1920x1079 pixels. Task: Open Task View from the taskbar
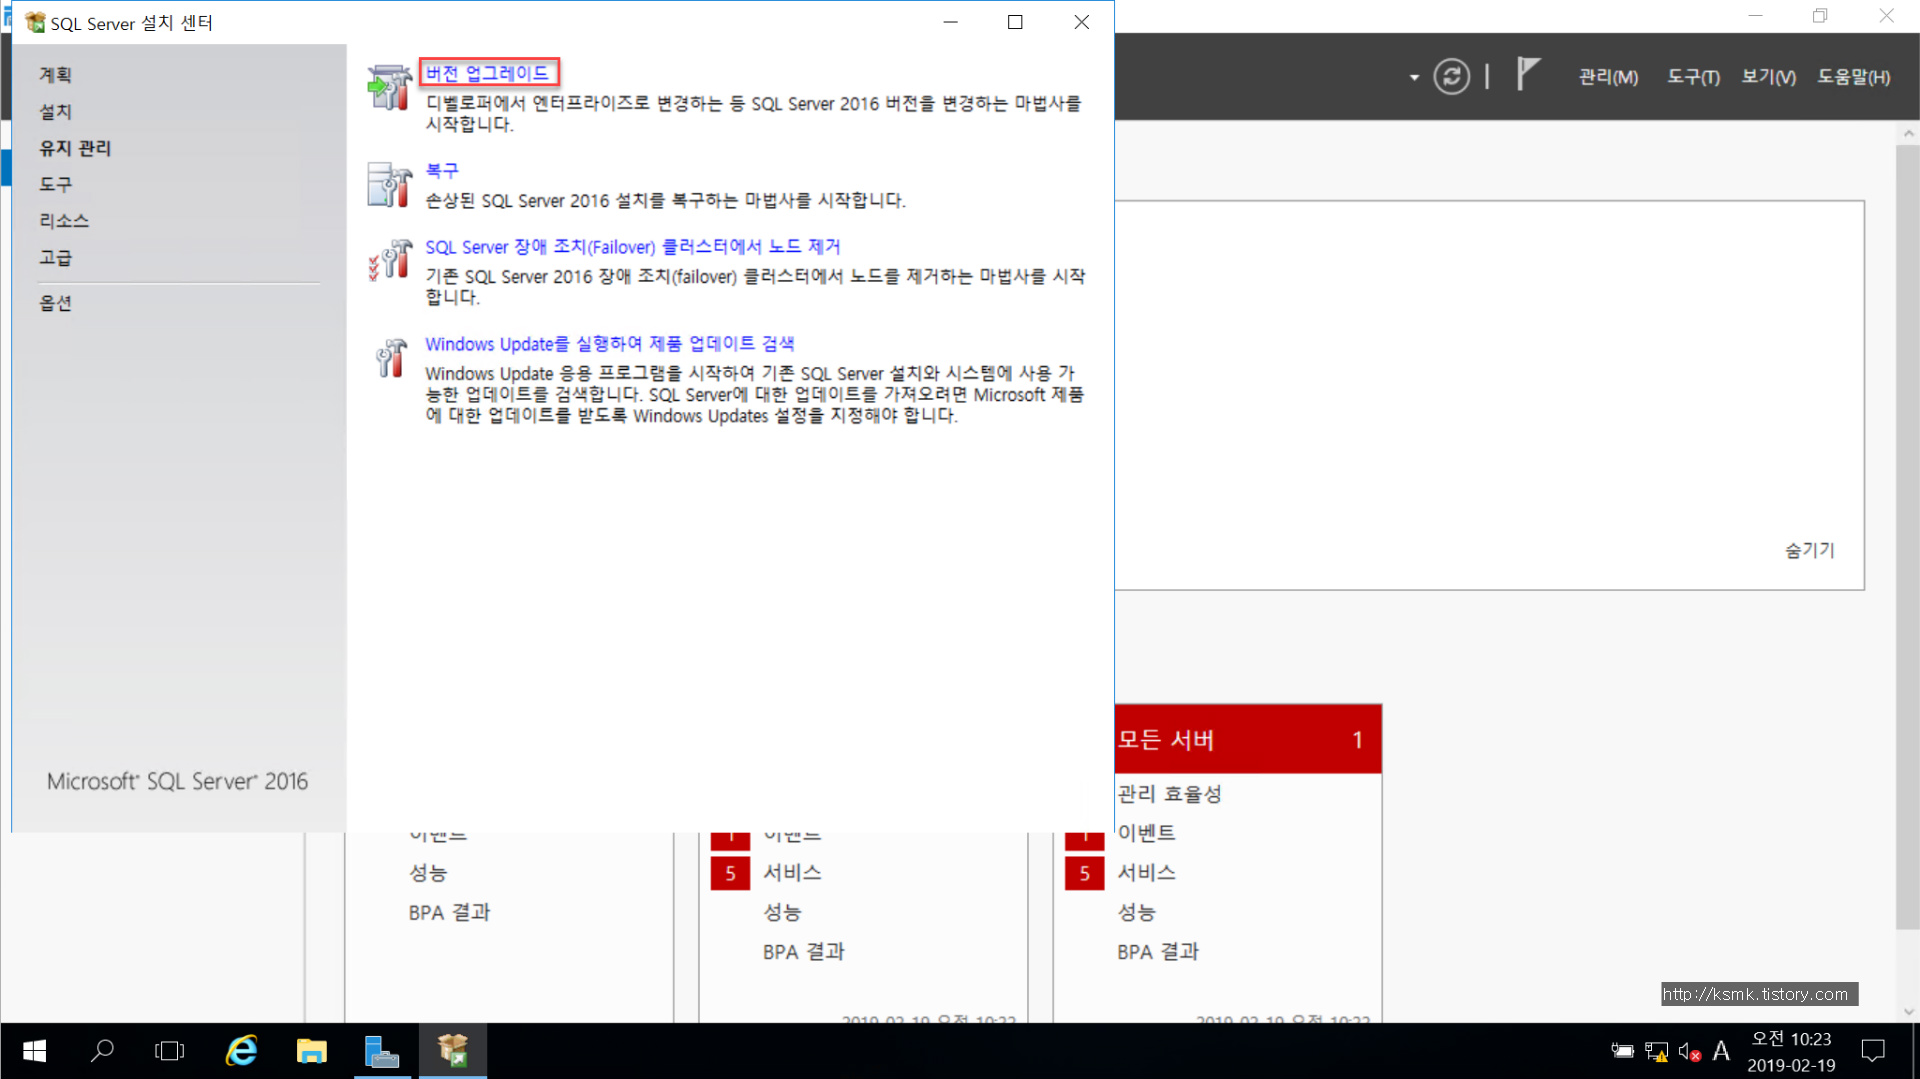170,1051
